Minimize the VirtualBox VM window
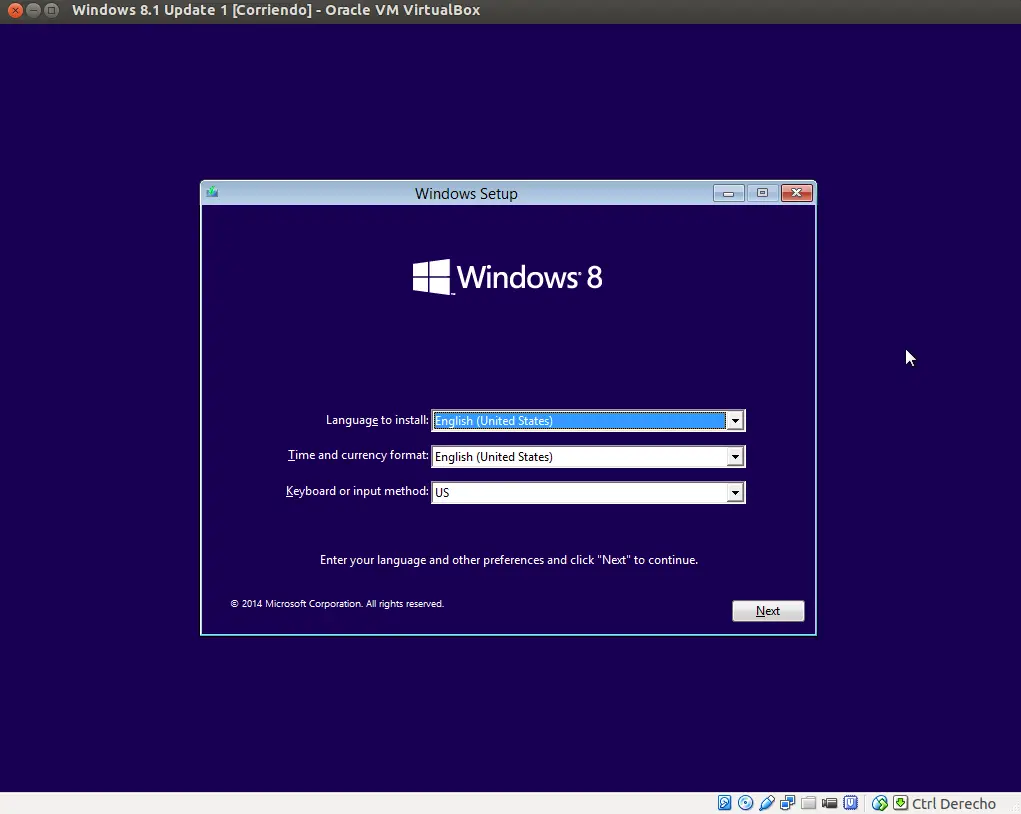Viewport: 1021px width, 814px height. (x=33, y=10)
